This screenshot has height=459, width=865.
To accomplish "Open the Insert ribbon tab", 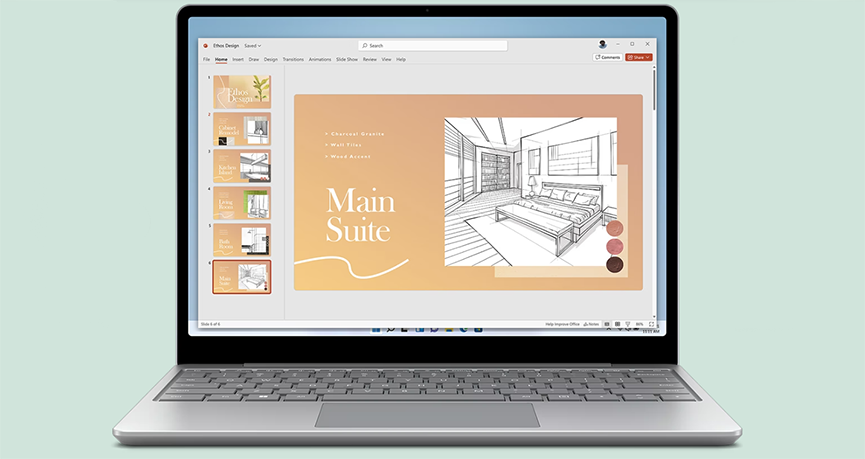I will pos(238,59).
